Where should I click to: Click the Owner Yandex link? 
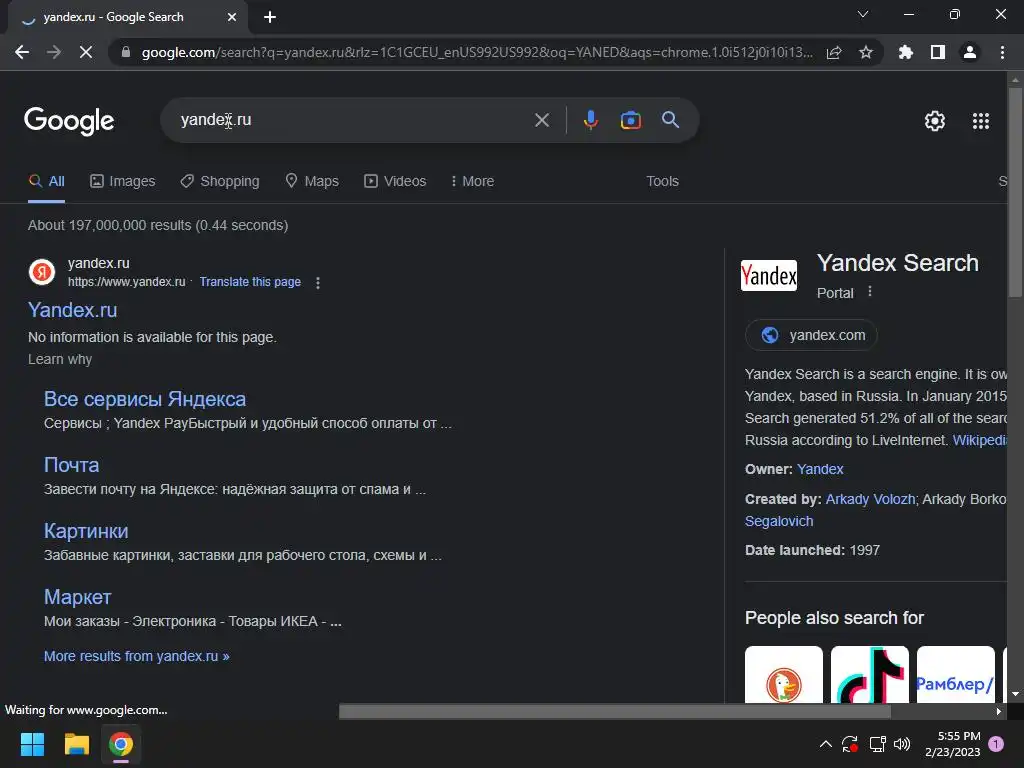(820, 470)
